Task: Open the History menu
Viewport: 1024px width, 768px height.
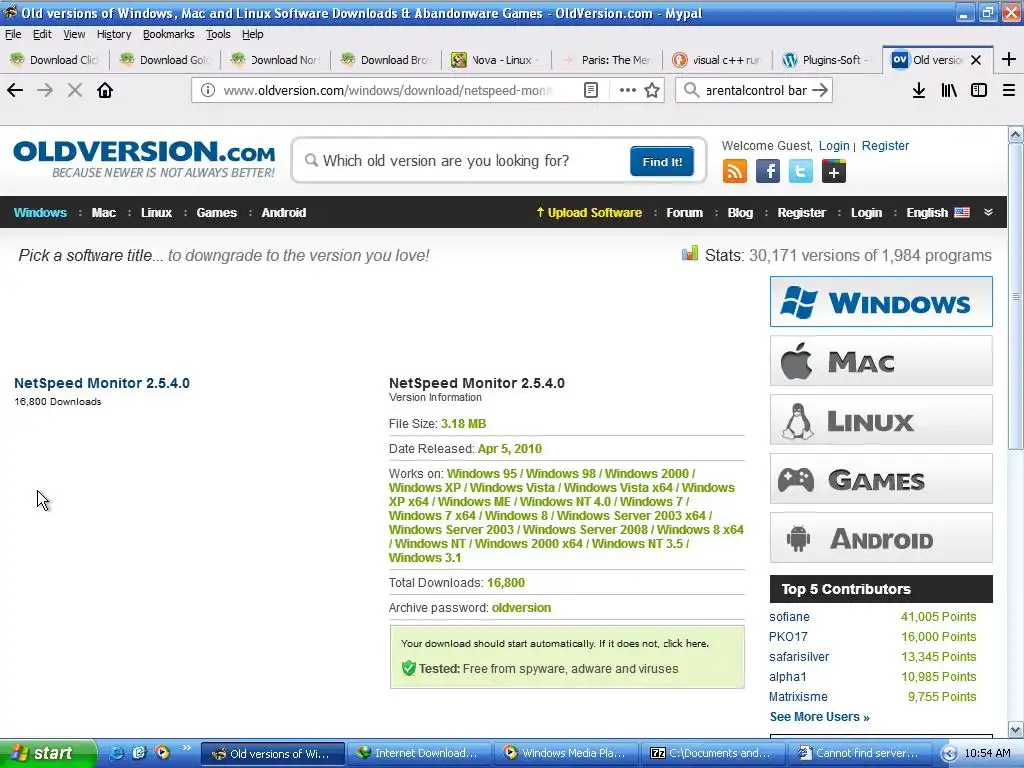Action: 114,34
